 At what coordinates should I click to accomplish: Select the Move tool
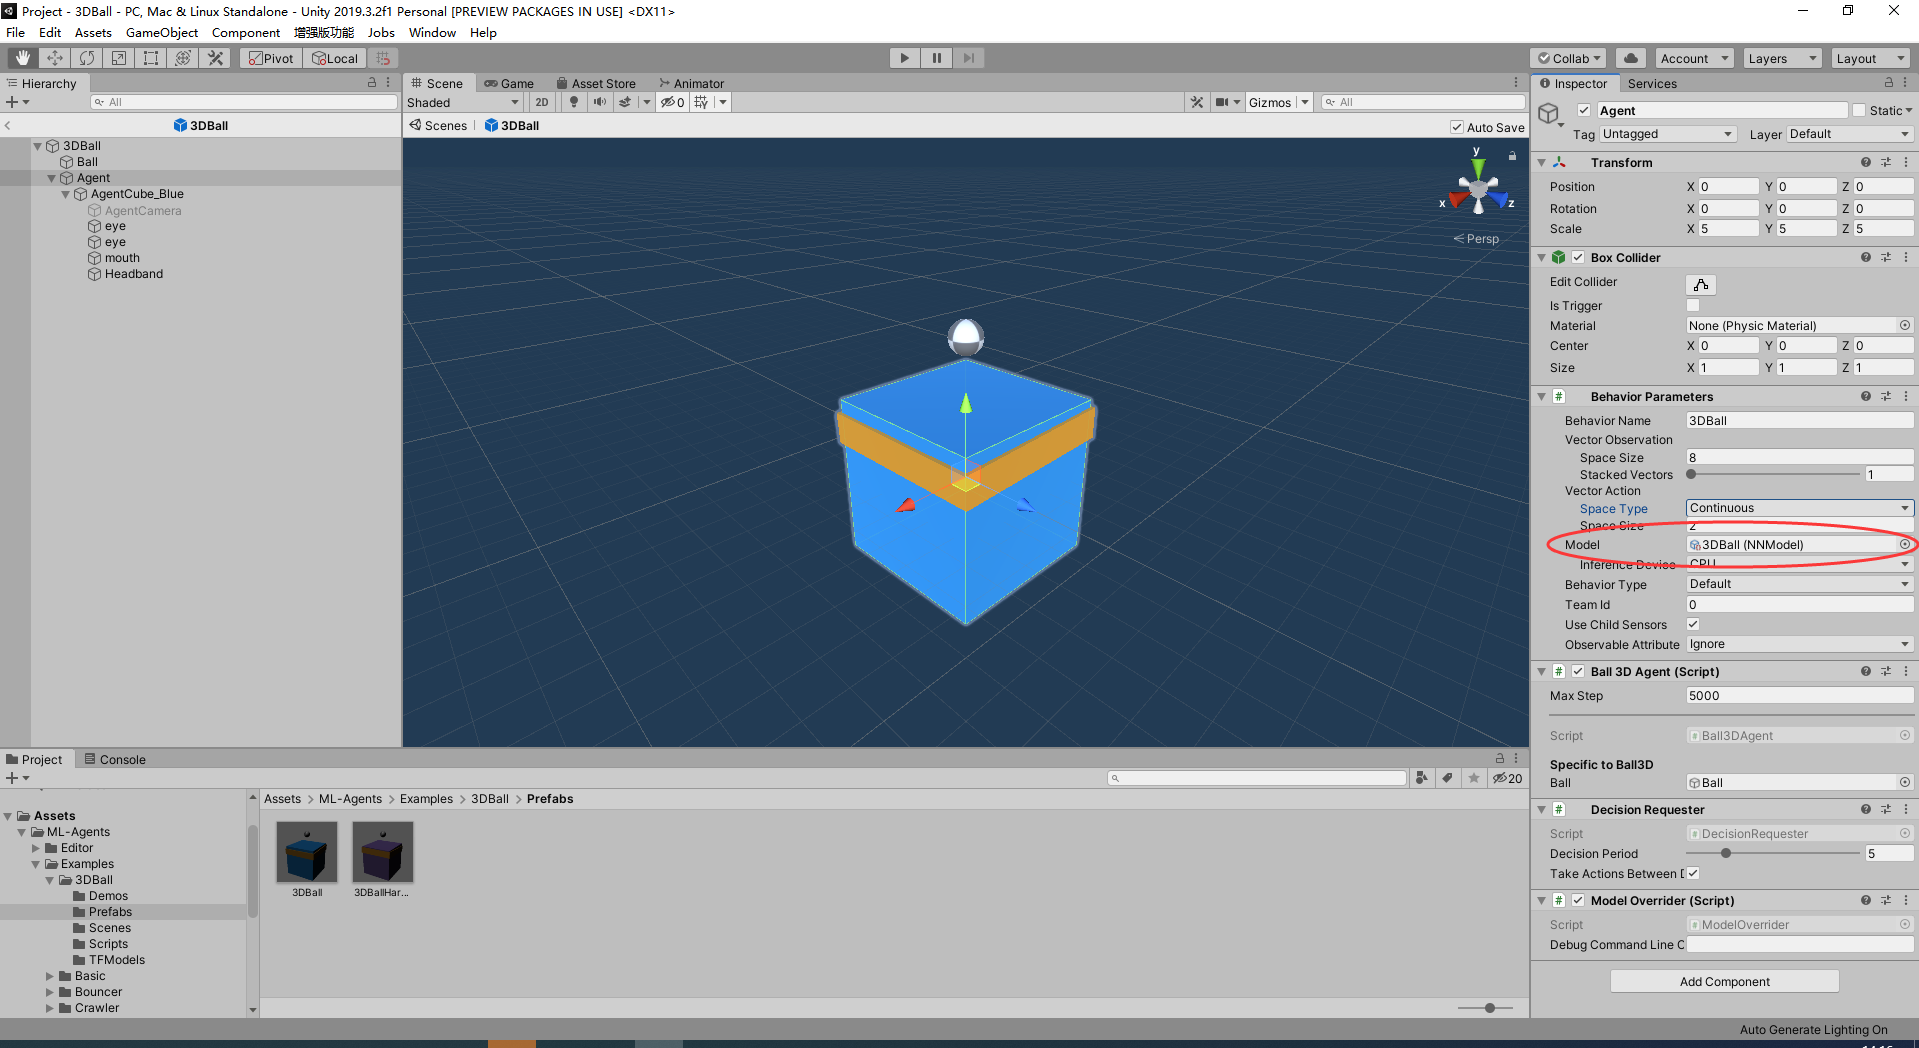[x=54, y=57]
